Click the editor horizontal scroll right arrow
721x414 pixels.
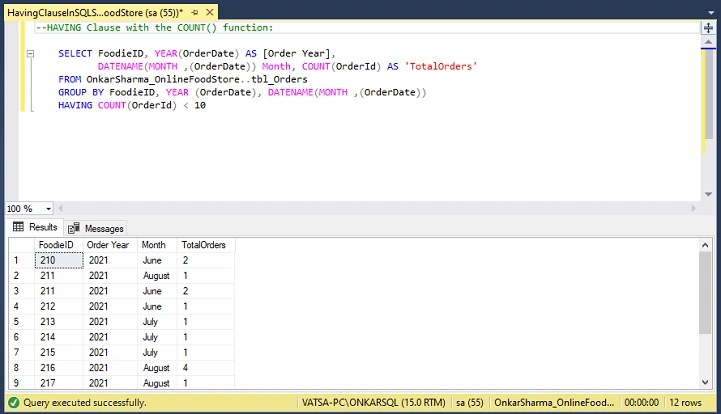pyautogui.click(x=694, y=208)
